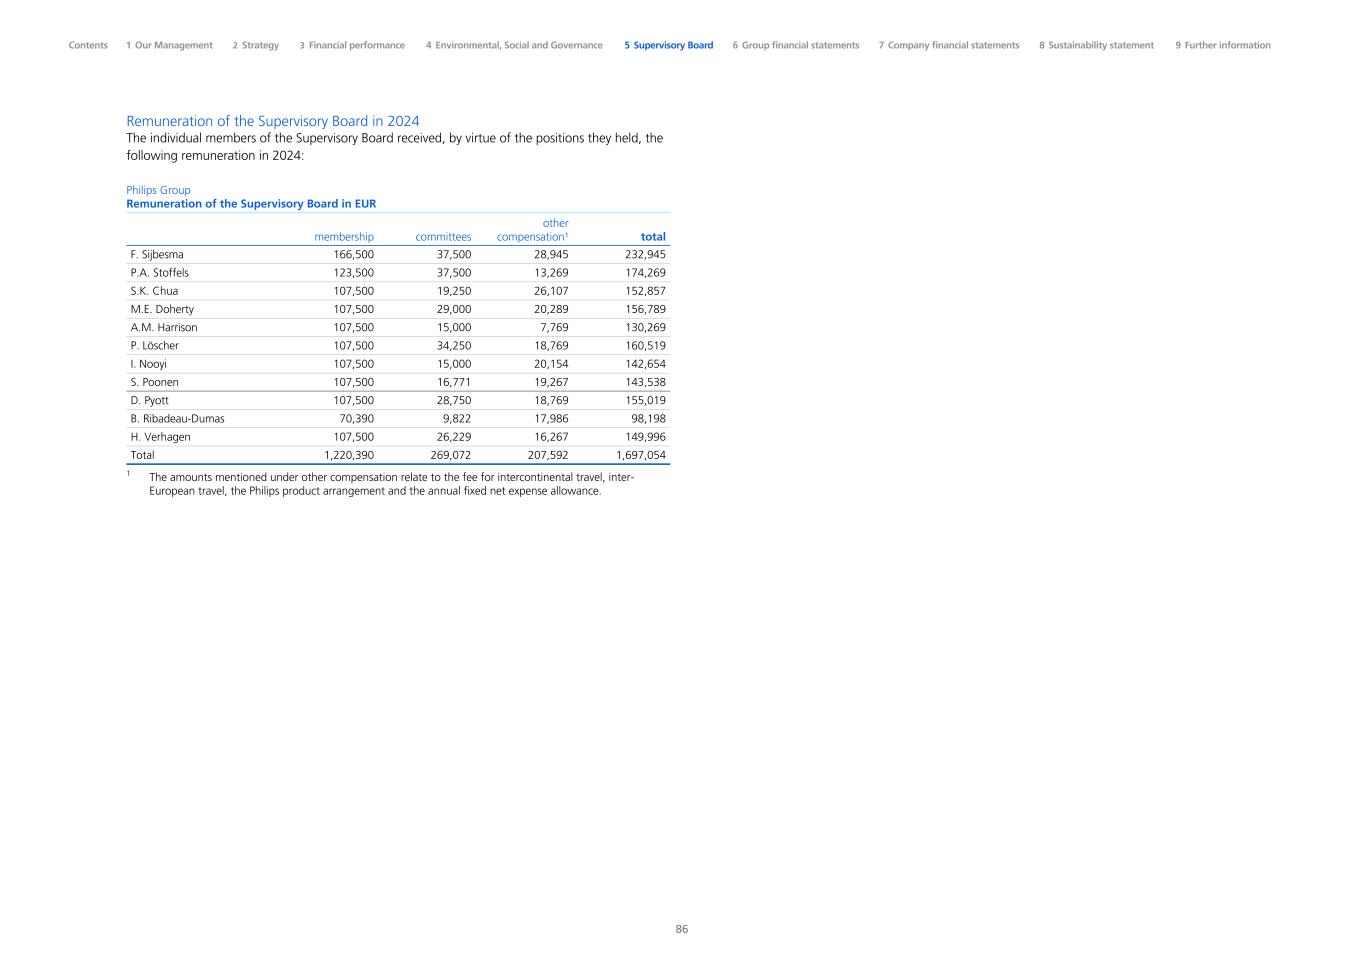Go to the Our Management section

pos(169,45)
